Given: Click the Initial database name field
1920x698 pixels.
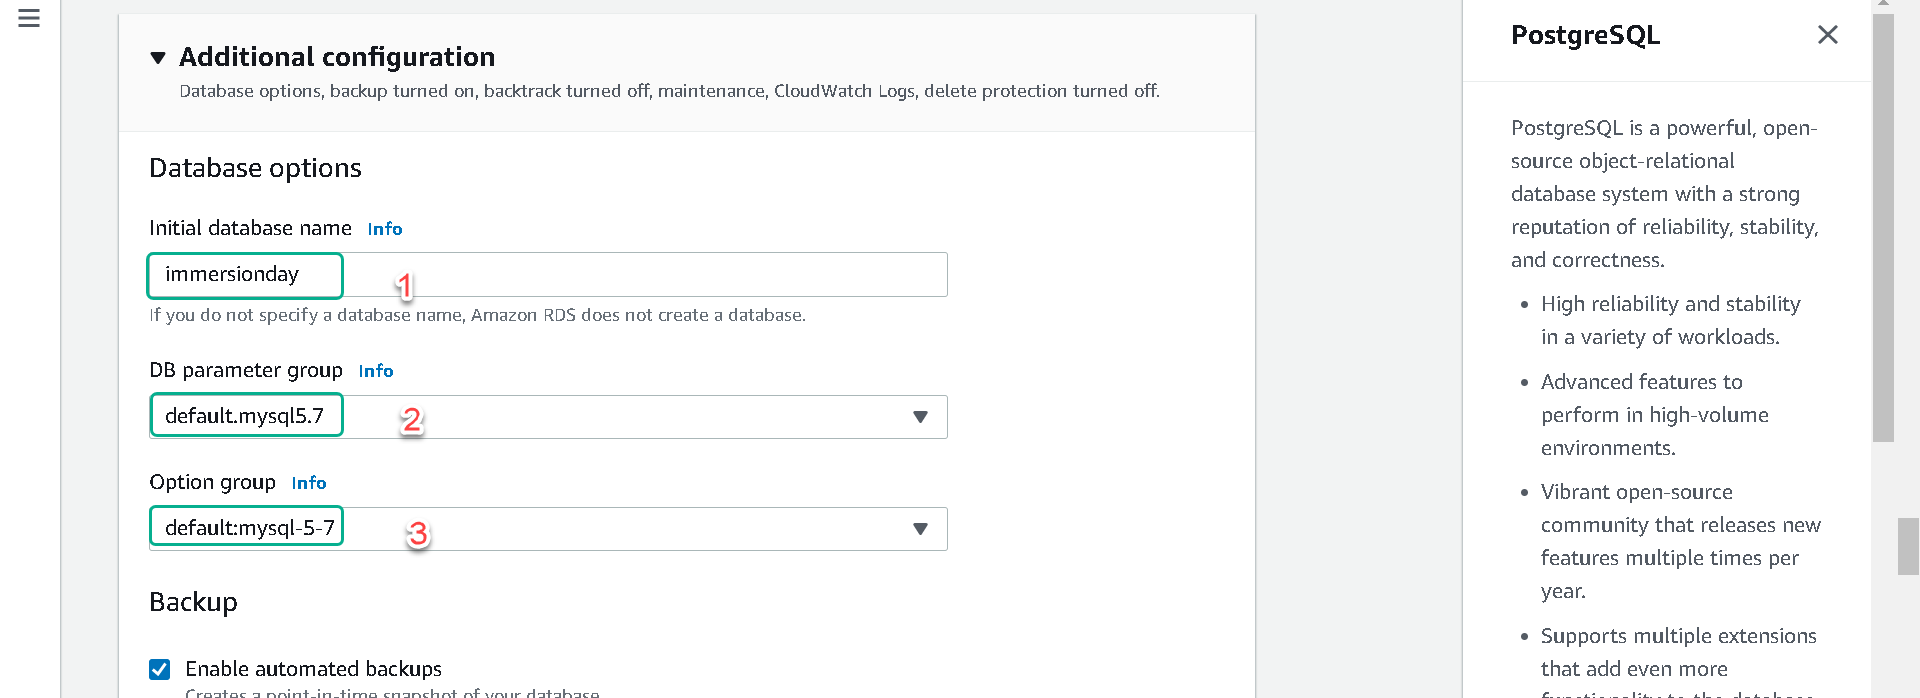Looking at the screenshot, I should coord(548,274).
